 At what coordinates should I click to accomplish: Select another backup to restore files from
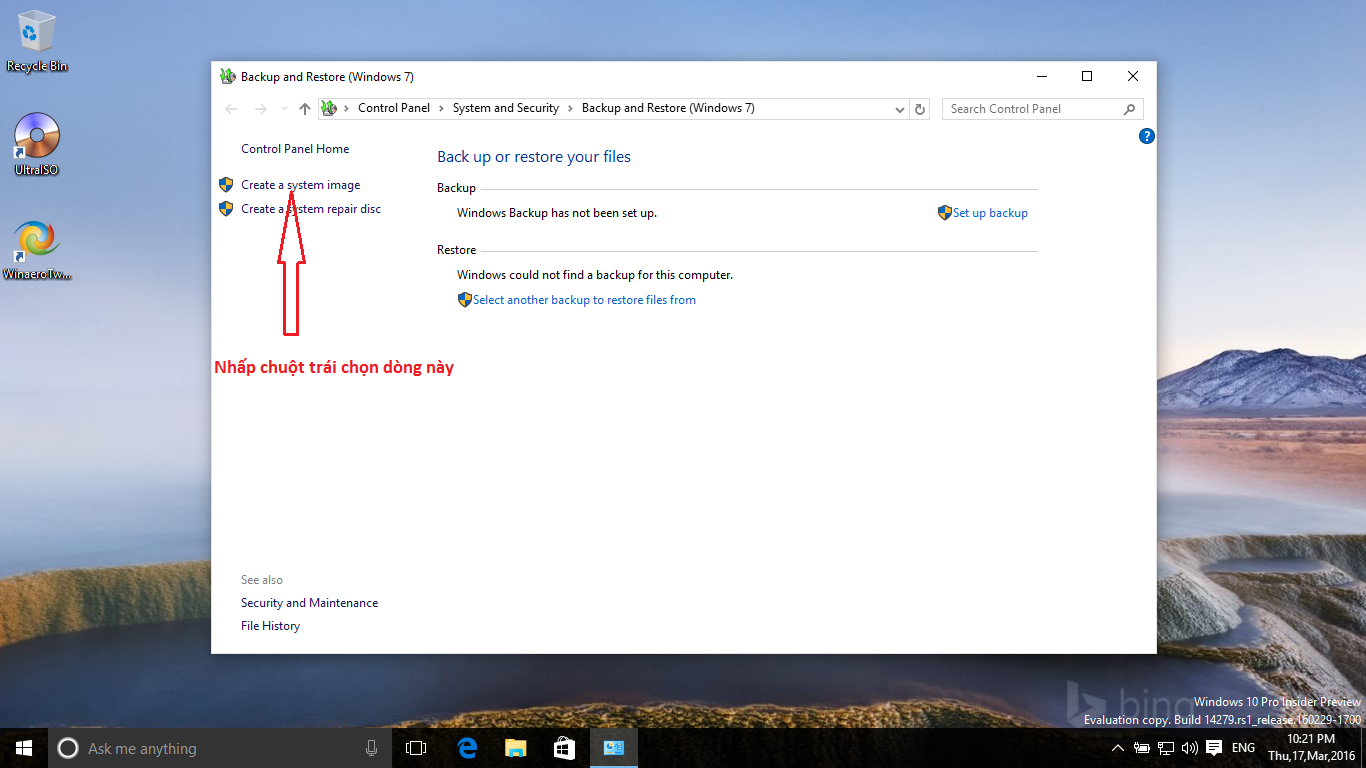click(x=584, y=300)
